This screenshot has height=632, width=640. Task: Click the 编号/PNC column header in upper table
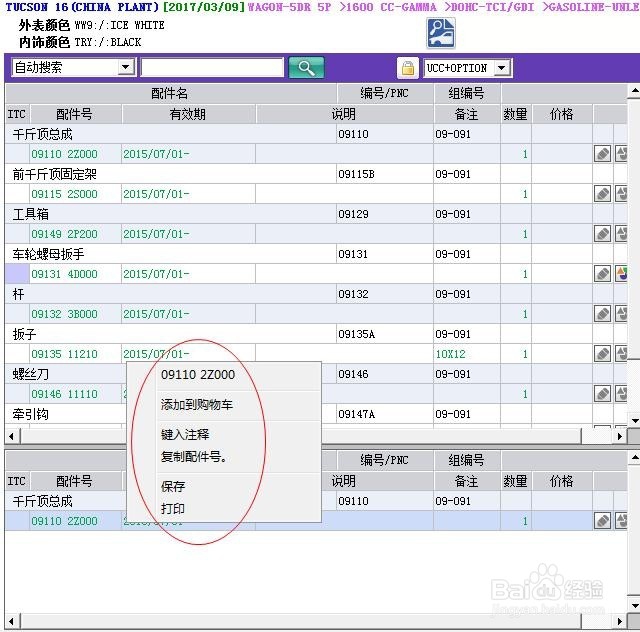[x=385, y=93]
